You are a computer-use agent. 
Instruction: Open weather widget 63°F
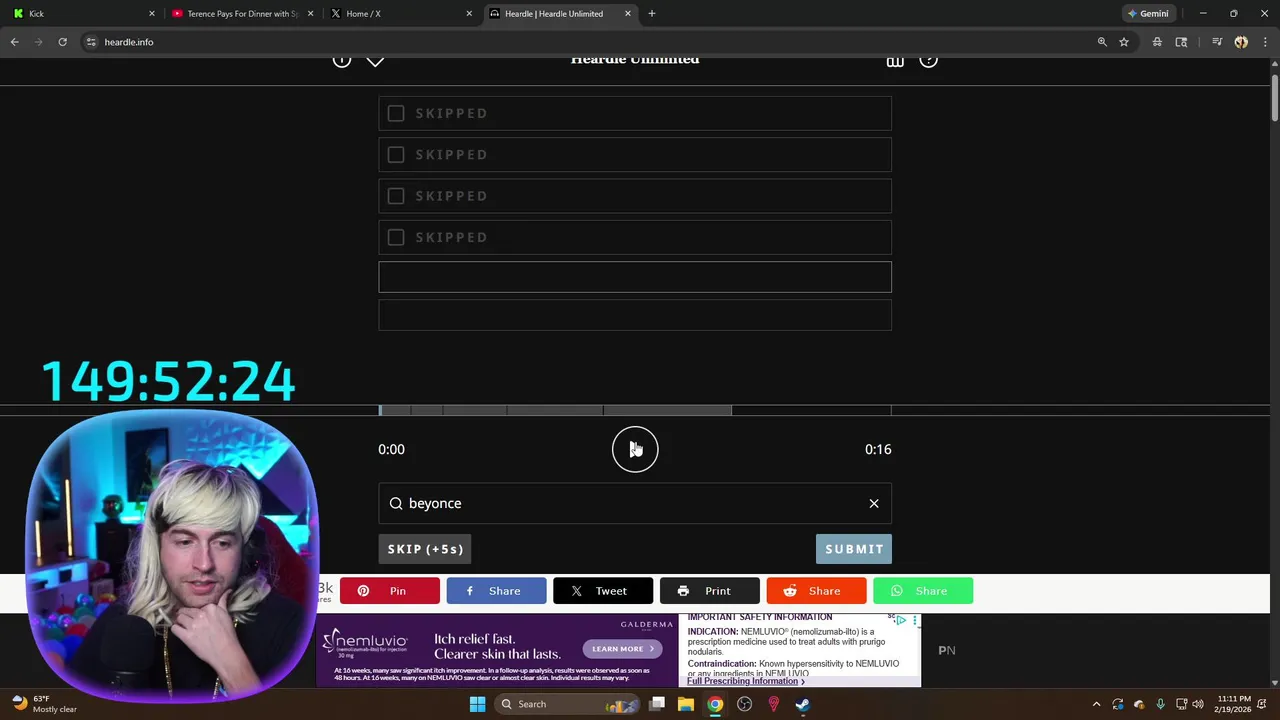44,704
